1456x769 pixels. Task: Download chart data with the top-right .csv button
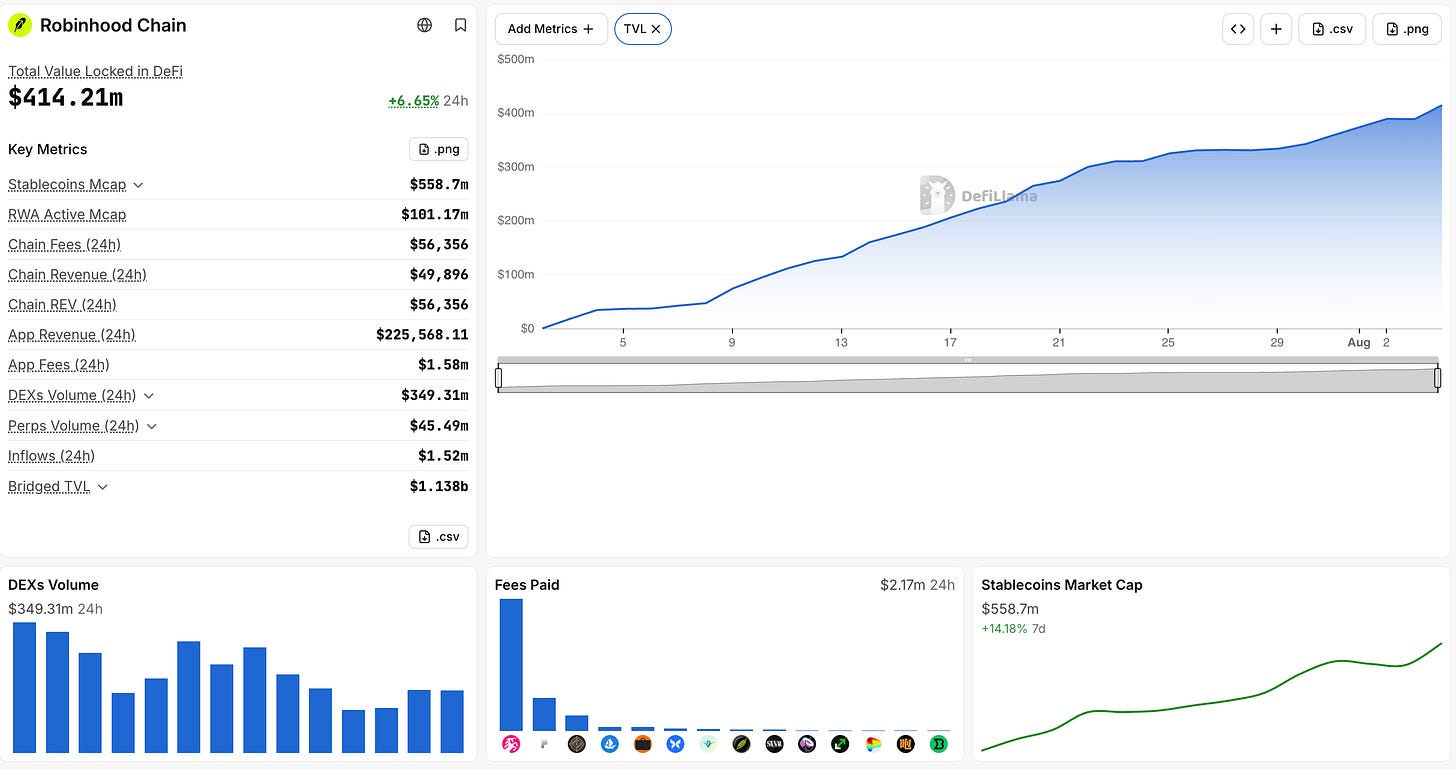click(x=1332, y=29)
